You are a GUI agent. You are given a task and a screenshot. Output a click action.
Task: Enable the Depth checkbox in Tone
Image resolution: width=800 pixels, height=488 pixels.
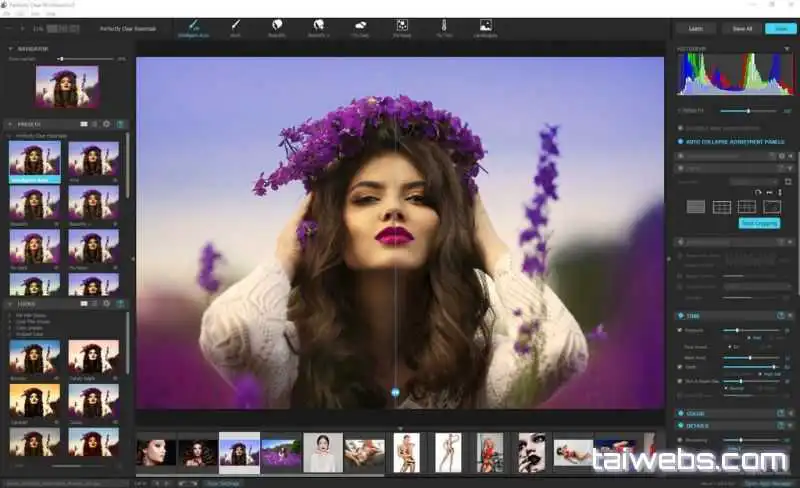pyautogui.click(x=681, y=368)
